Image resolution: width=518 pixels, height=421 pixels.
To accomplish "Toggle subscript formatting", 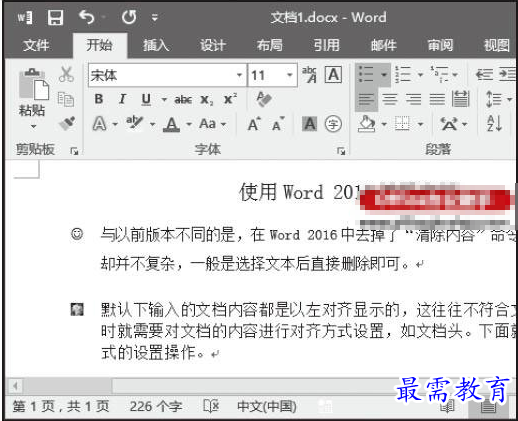I will 206,100.
